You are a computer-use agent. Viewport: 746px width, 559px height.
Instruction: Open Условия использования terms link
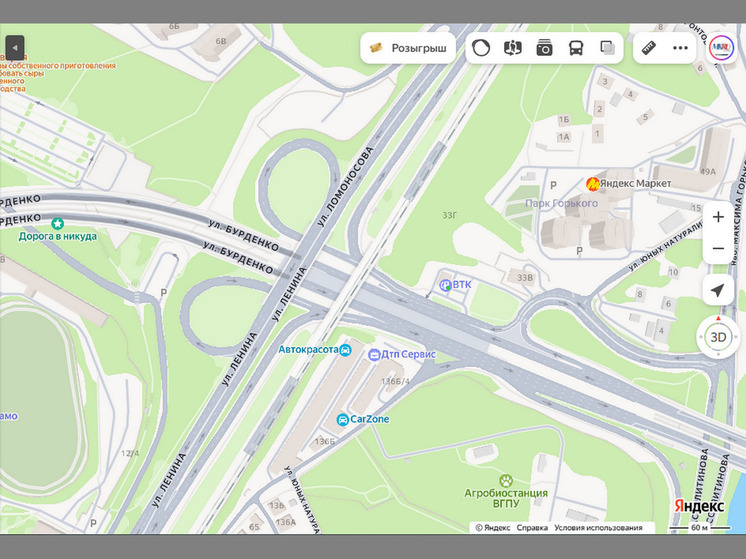click(x=598, y=528)
